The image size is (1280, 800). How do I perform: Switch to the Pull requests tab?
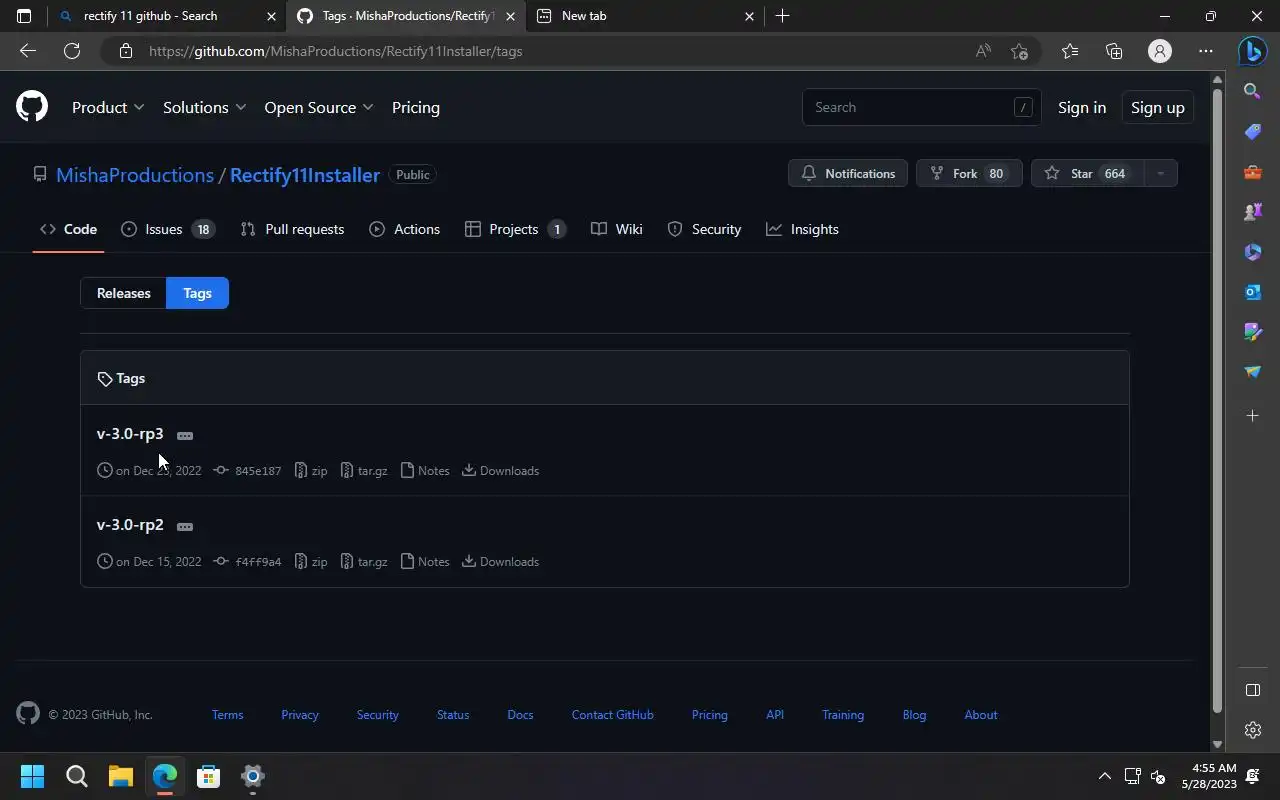tap(292, 229)
